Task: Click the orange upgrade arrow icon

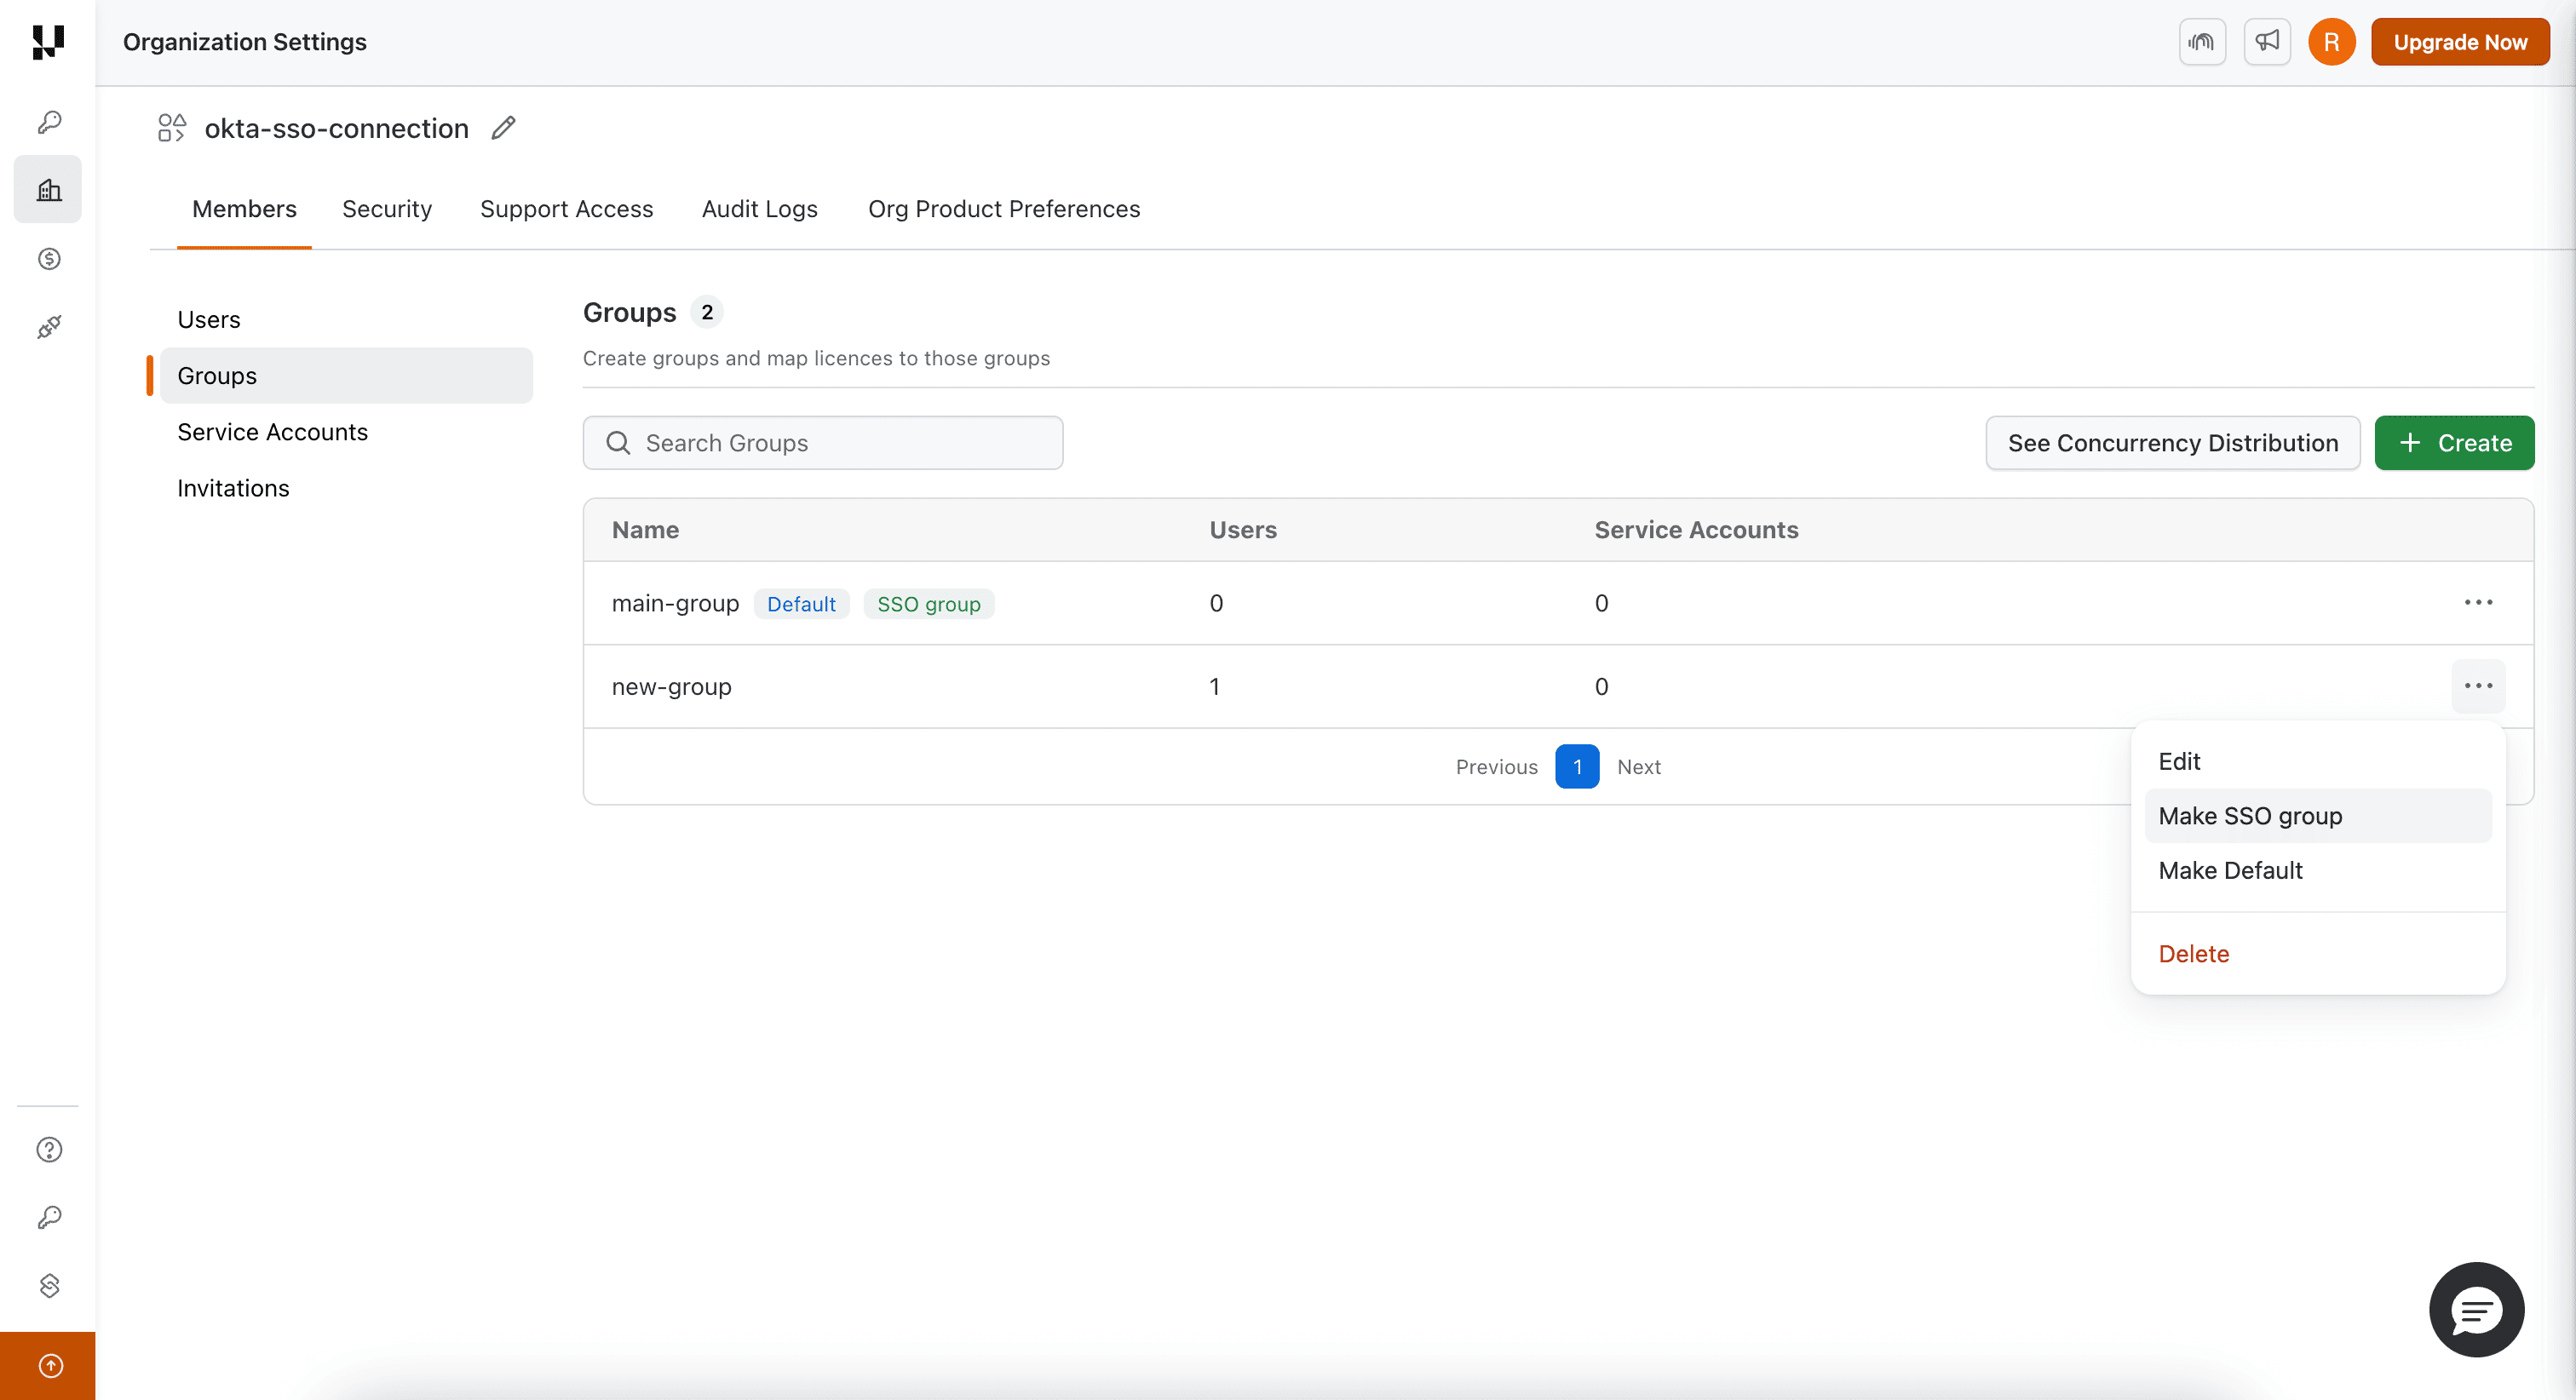Action: tap(48, 1366)
